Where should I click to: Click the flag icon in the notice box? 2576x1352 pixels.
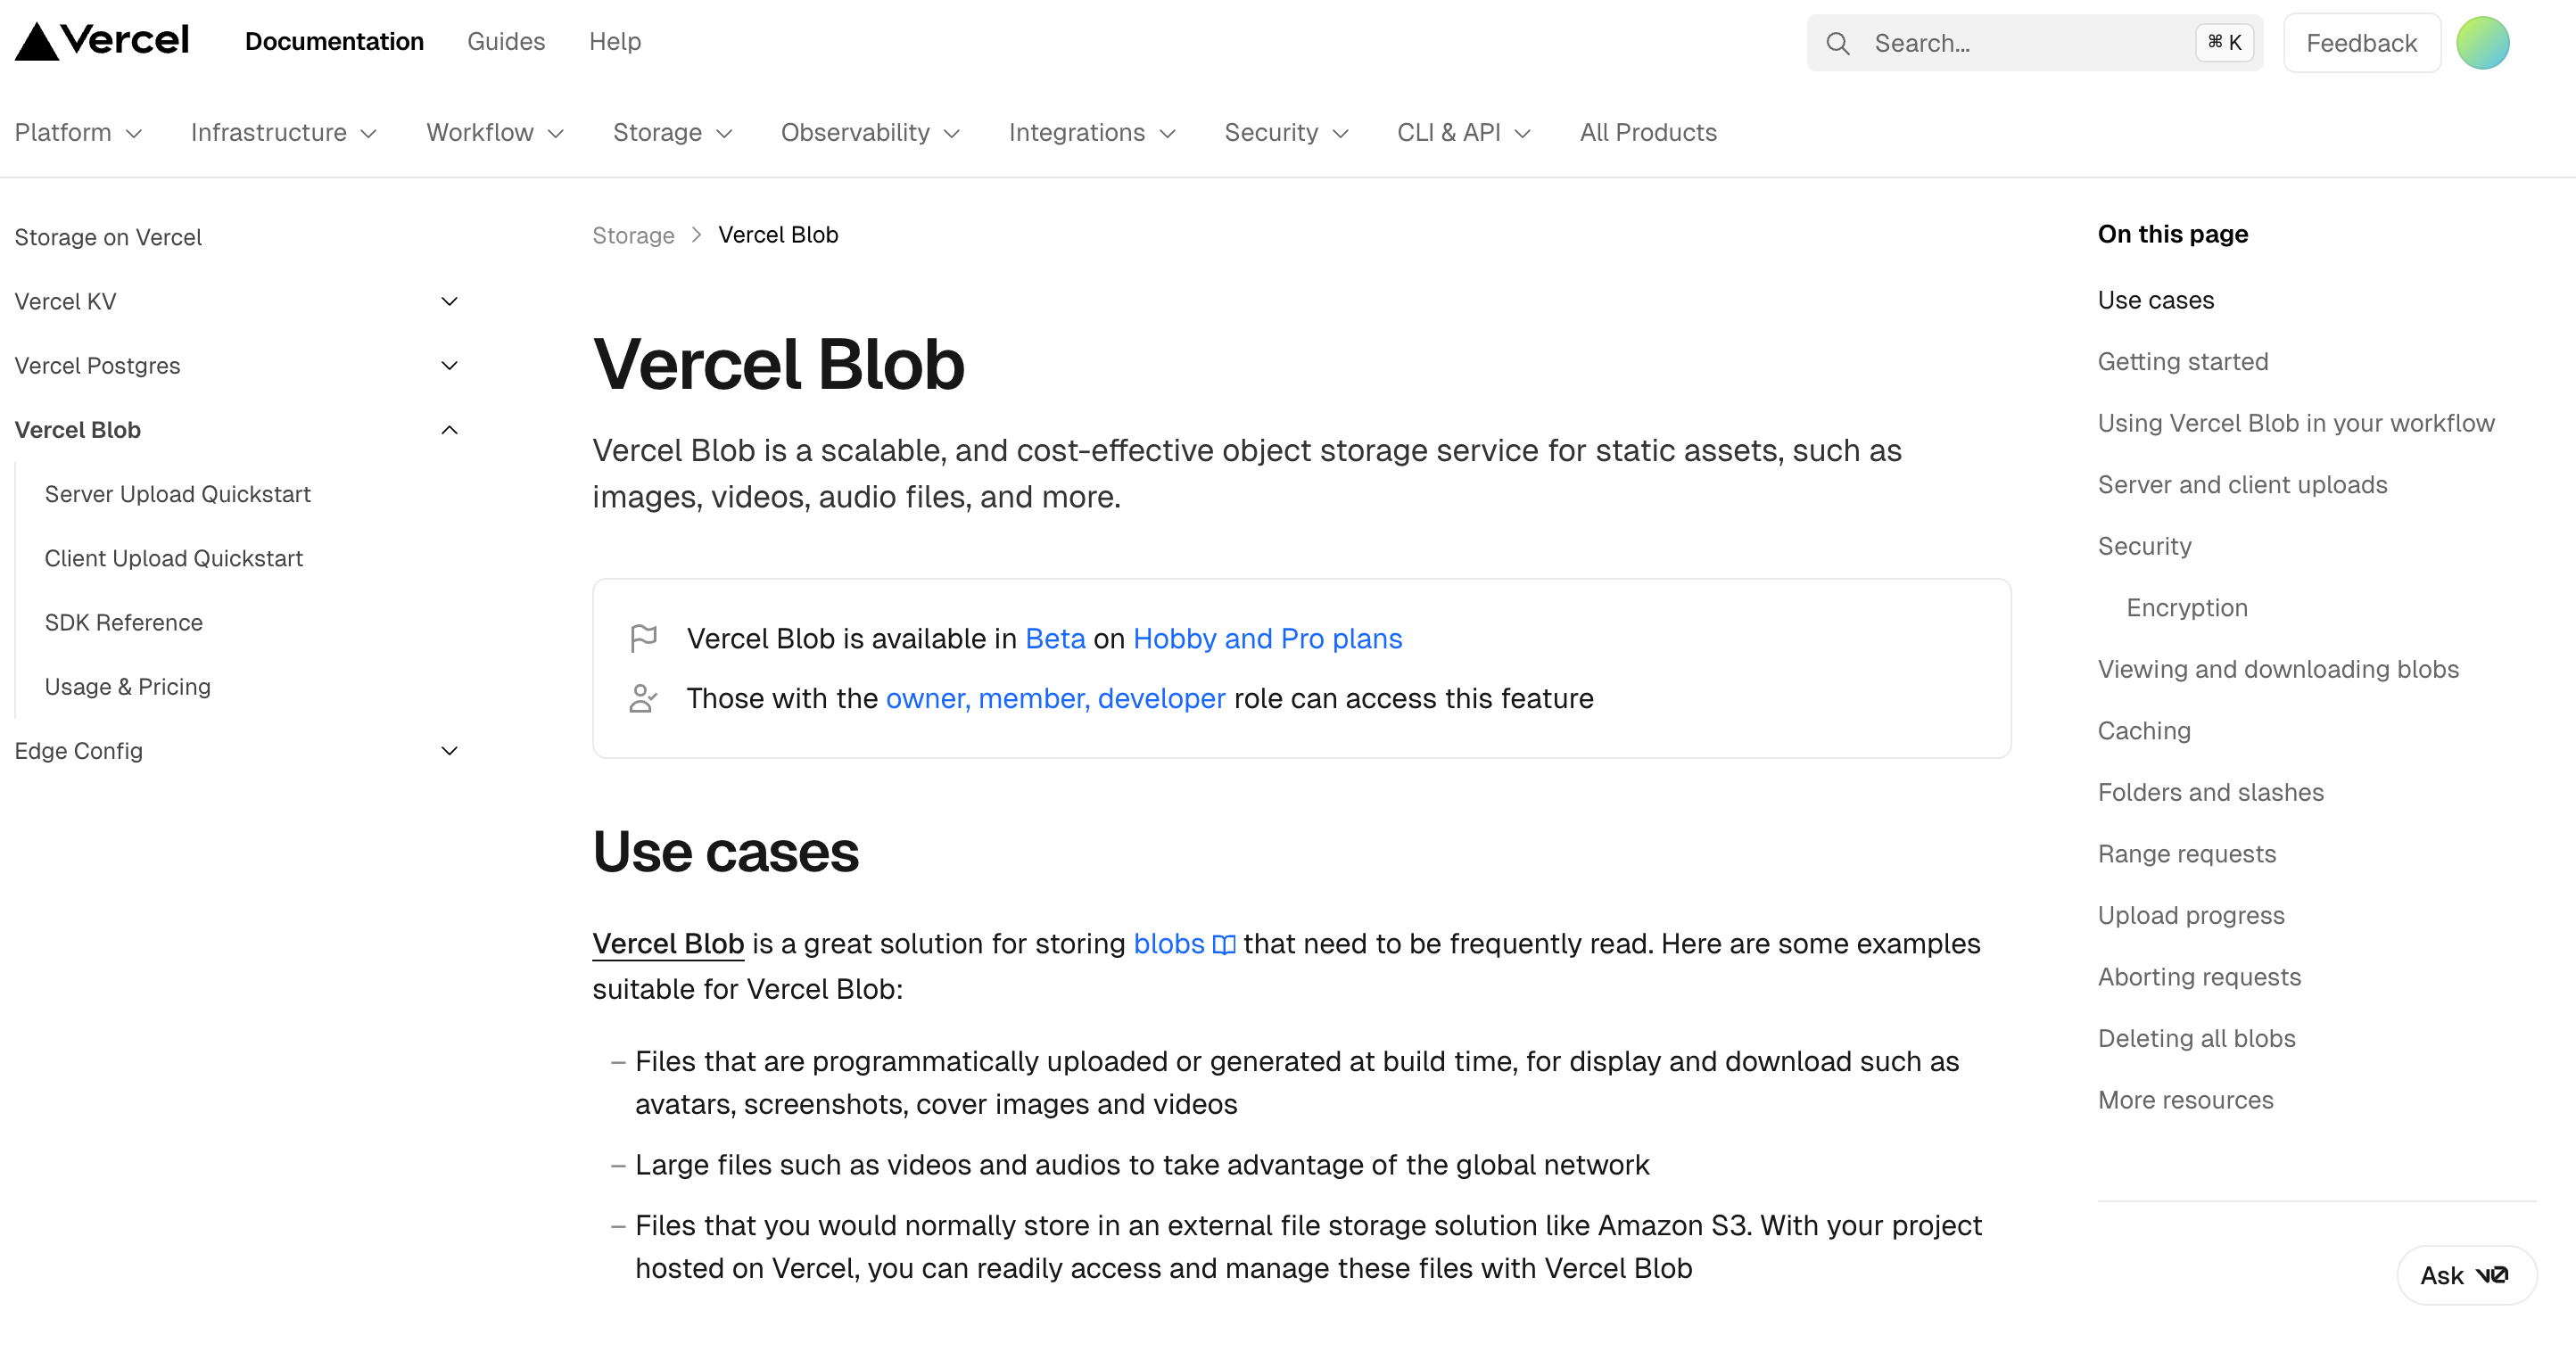643,638
